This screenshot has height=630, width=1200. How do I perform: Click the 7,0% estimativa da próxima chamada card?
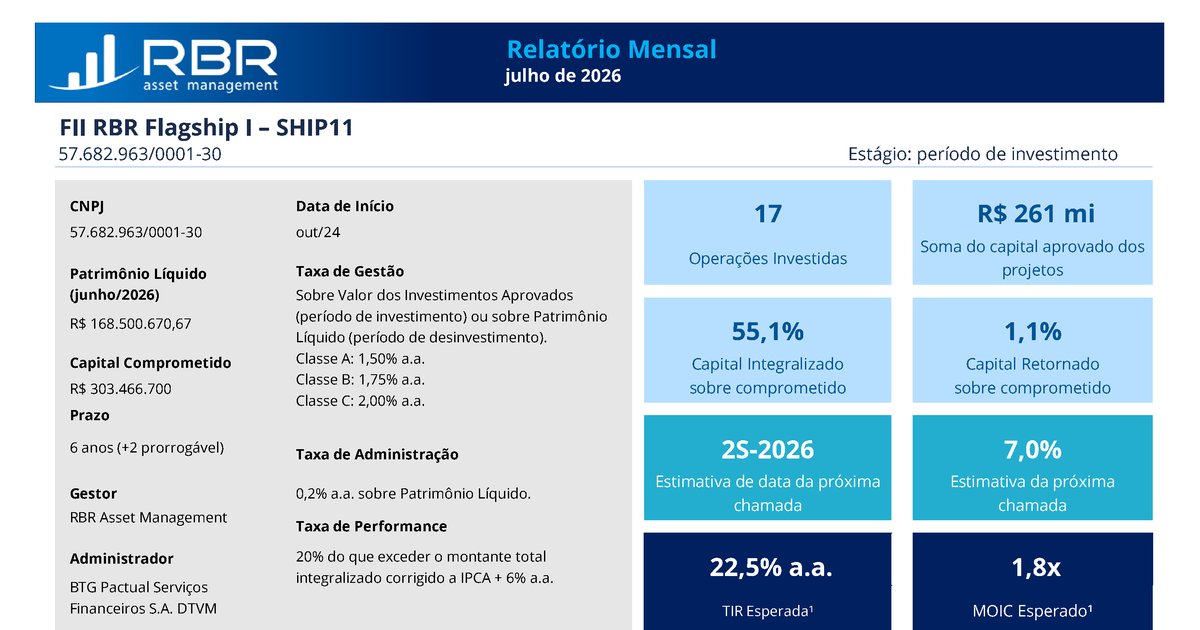tap(1033, 468)
